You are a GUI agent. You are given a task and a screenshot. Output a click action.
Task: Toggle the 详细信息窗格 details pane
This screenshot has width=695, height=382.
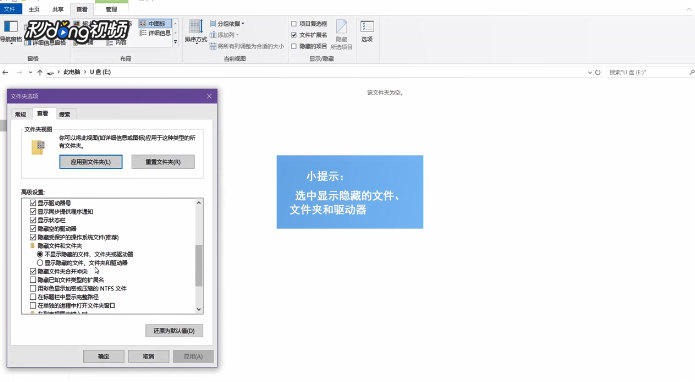click(46, 43)
